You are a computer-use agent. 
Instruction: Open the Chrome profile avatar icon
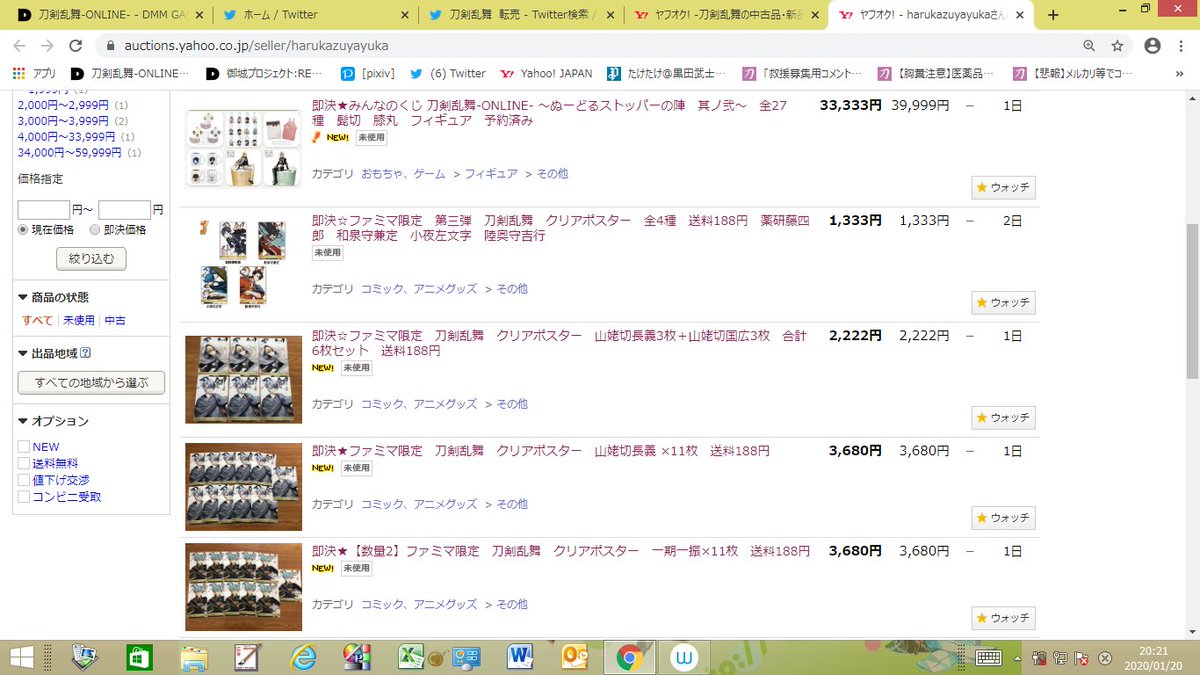coord(1152,46)
